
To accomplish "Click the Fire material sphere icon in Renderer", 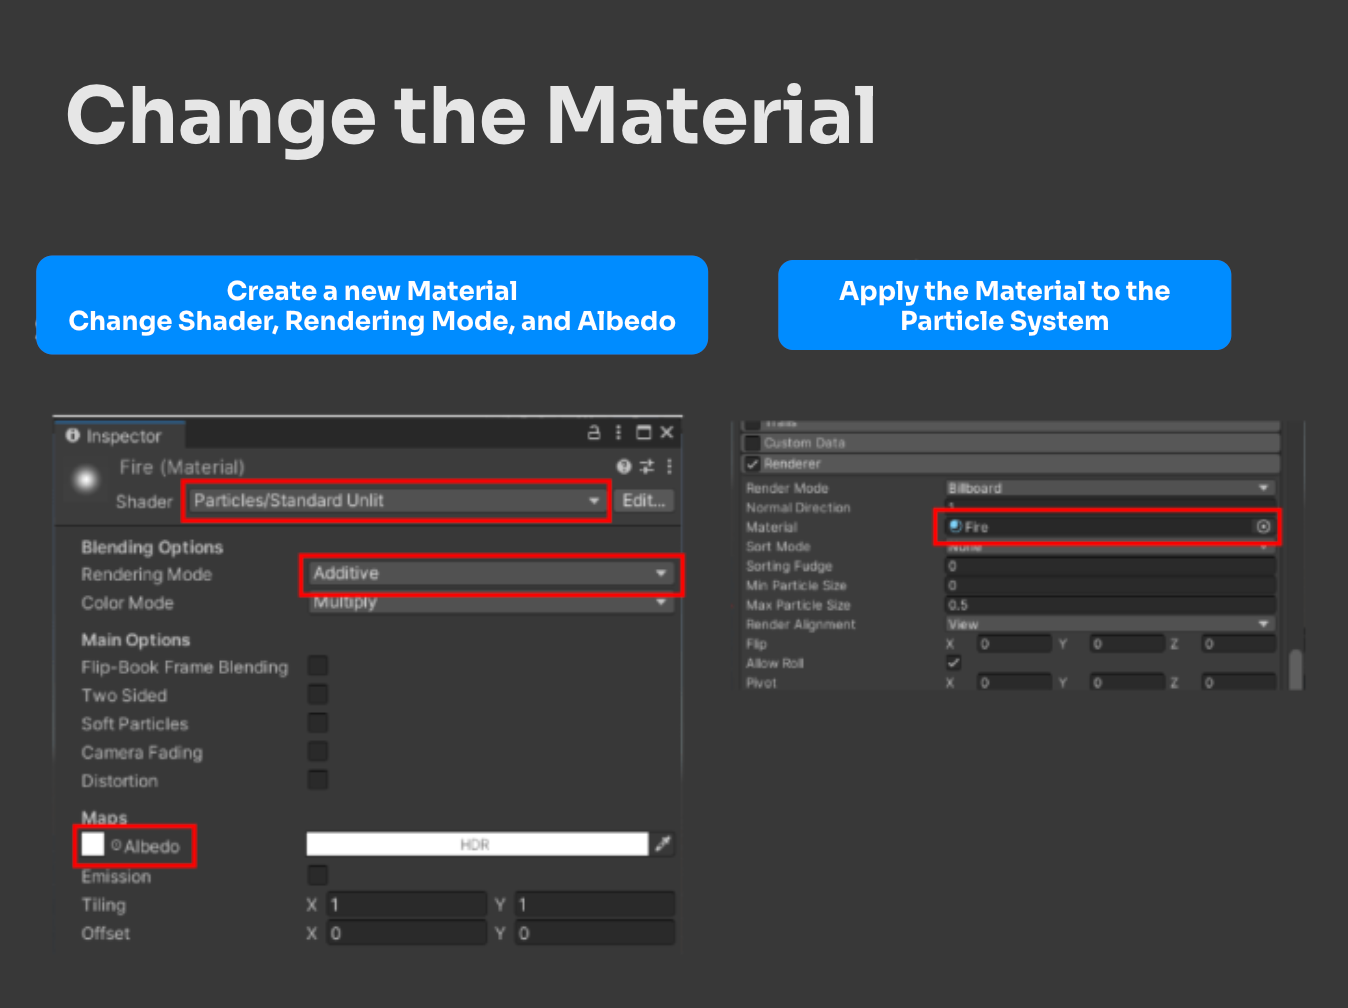I will tap(955, 526).
